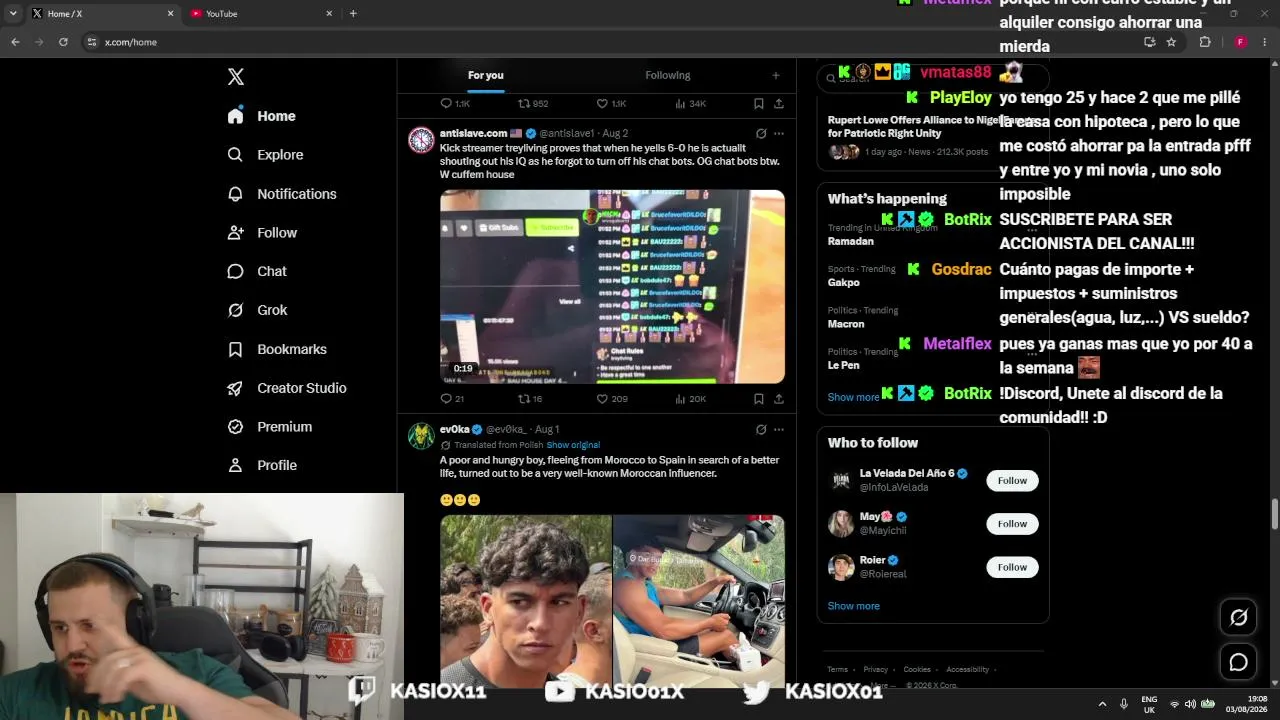Bookmark the top post with 34K views
The width and height of the screenshot is (1280, 720).
tap(758, 103)
